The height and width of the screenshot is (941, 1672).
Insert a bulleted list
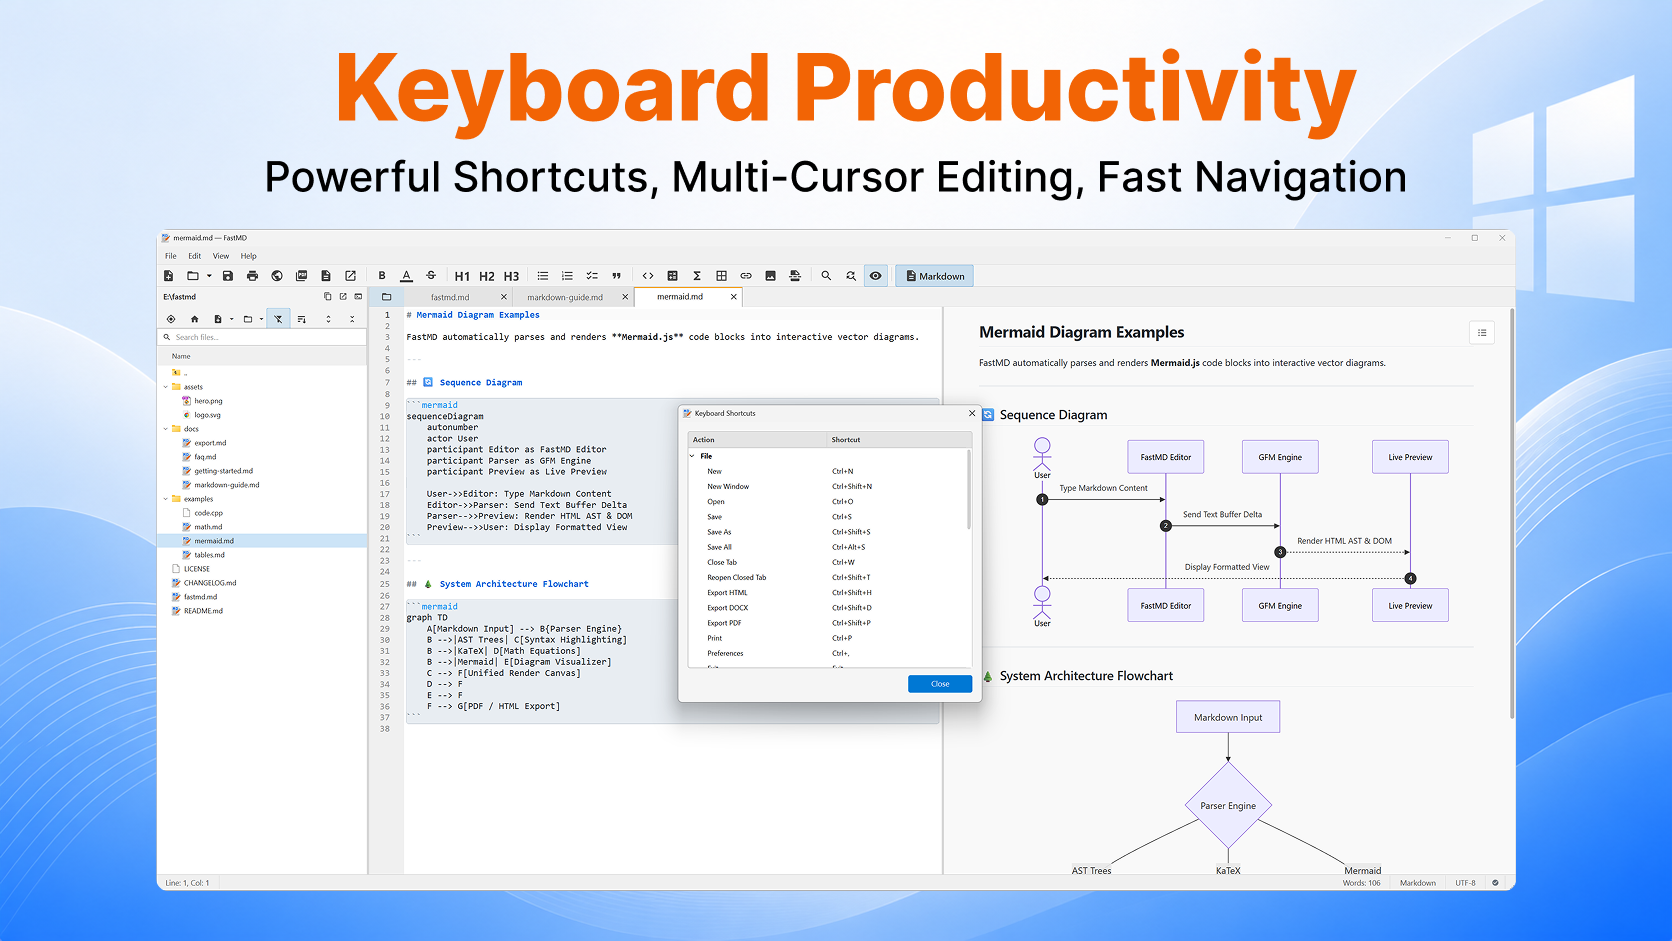coord(543,276)
